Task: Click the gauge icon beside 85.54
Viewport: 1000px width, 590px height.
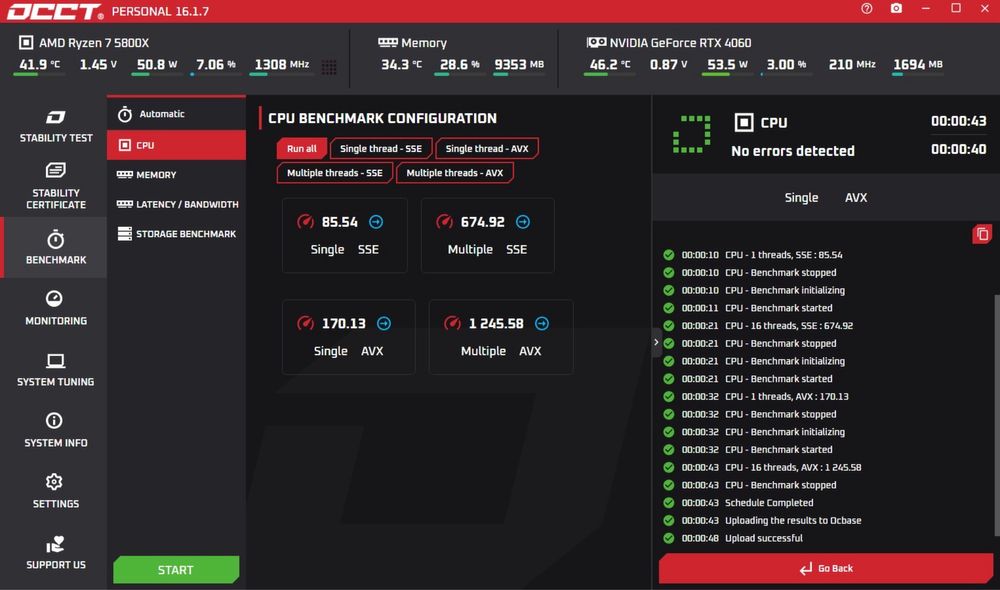Action: point(305,221)
